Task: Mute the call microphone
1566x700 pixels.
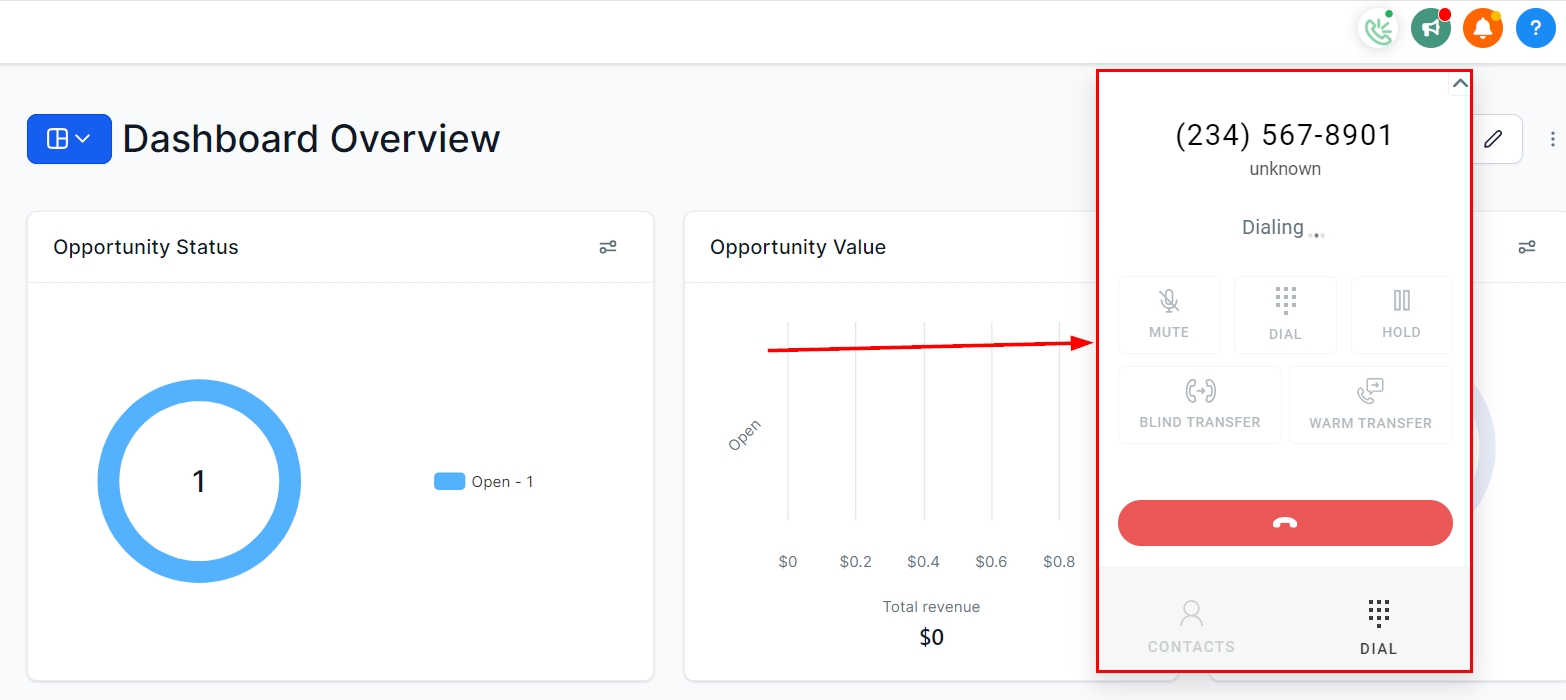Action: pyautogui.click(x=1168, y=314)
